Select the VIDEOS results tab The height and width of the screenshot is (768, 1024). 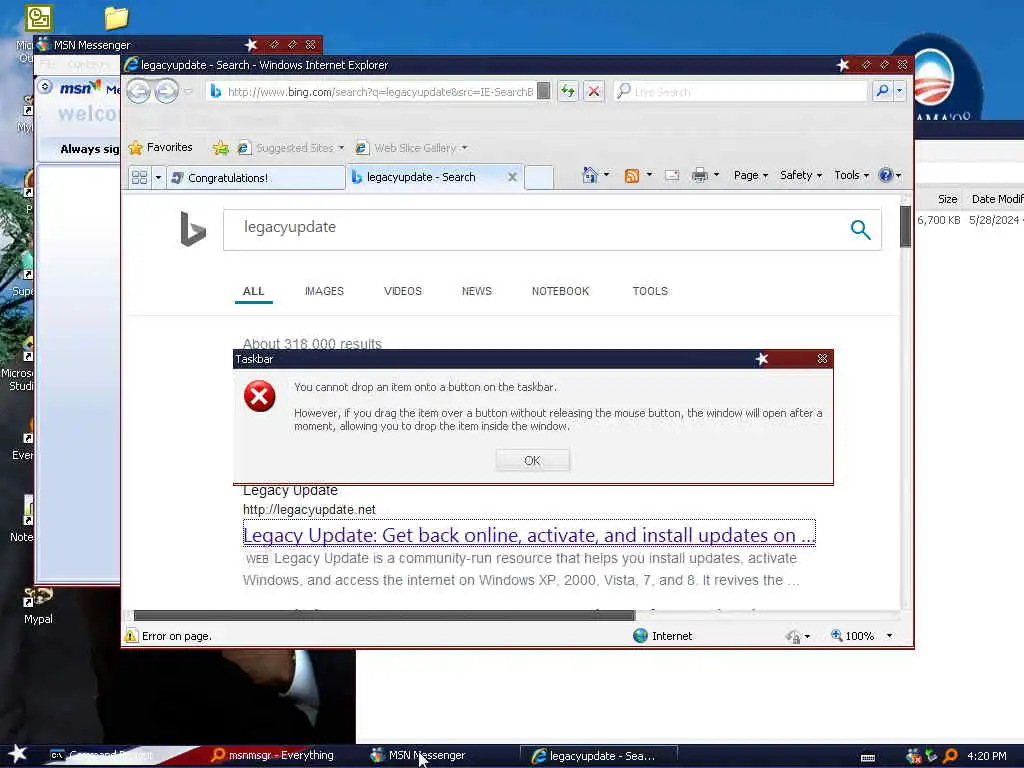pos(403,291)
